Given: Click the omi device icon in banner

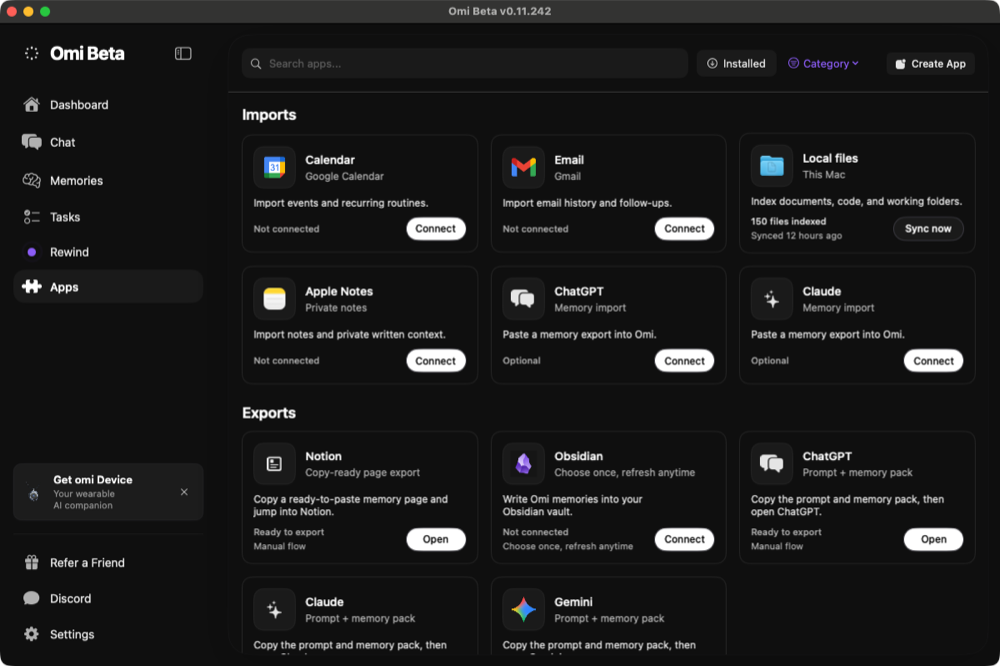Looking at the screenshot, I should [34, 494].
